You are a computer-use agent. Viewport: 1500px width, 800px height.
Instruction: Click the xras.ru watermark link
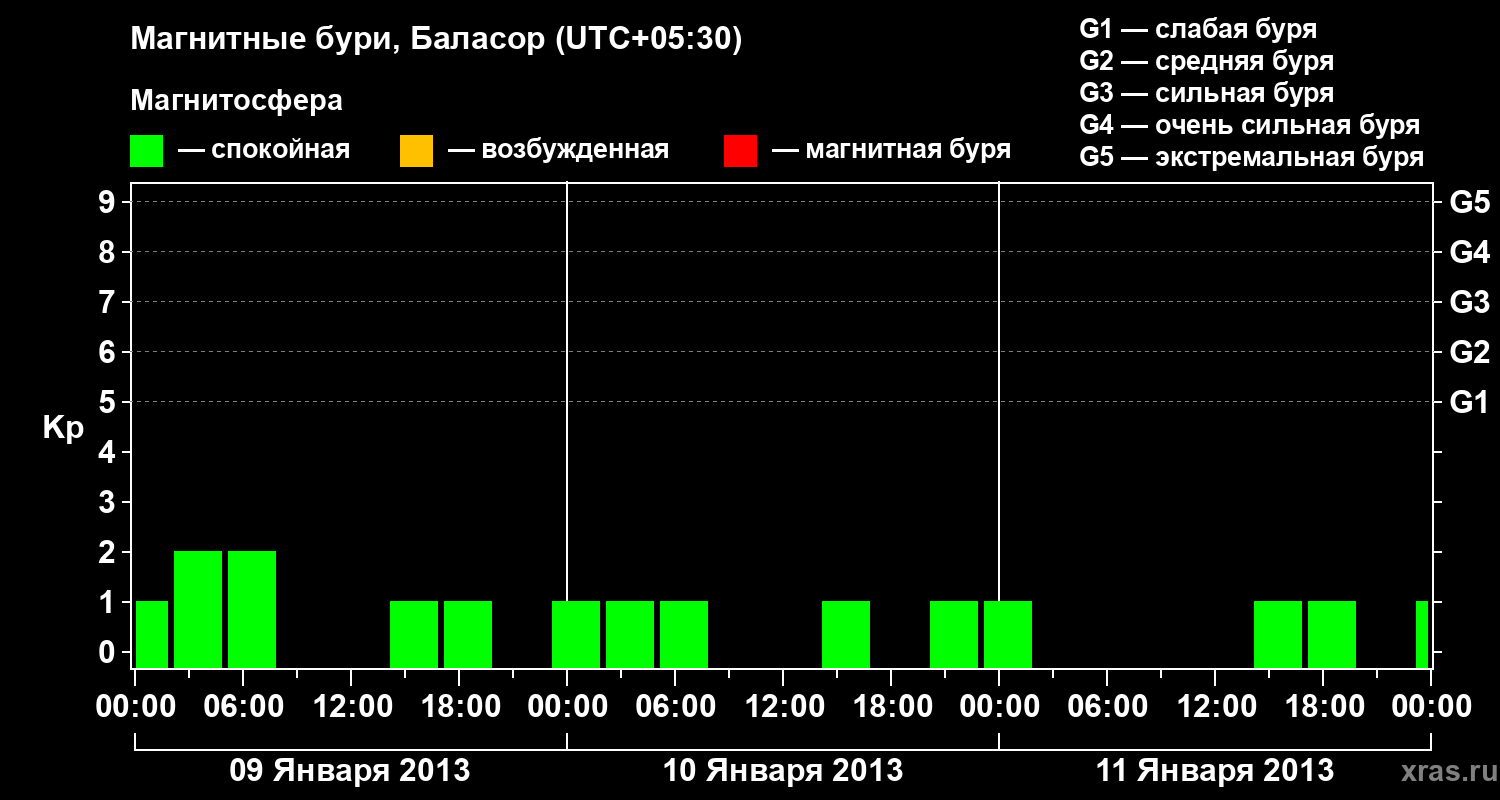(1444, 771)
